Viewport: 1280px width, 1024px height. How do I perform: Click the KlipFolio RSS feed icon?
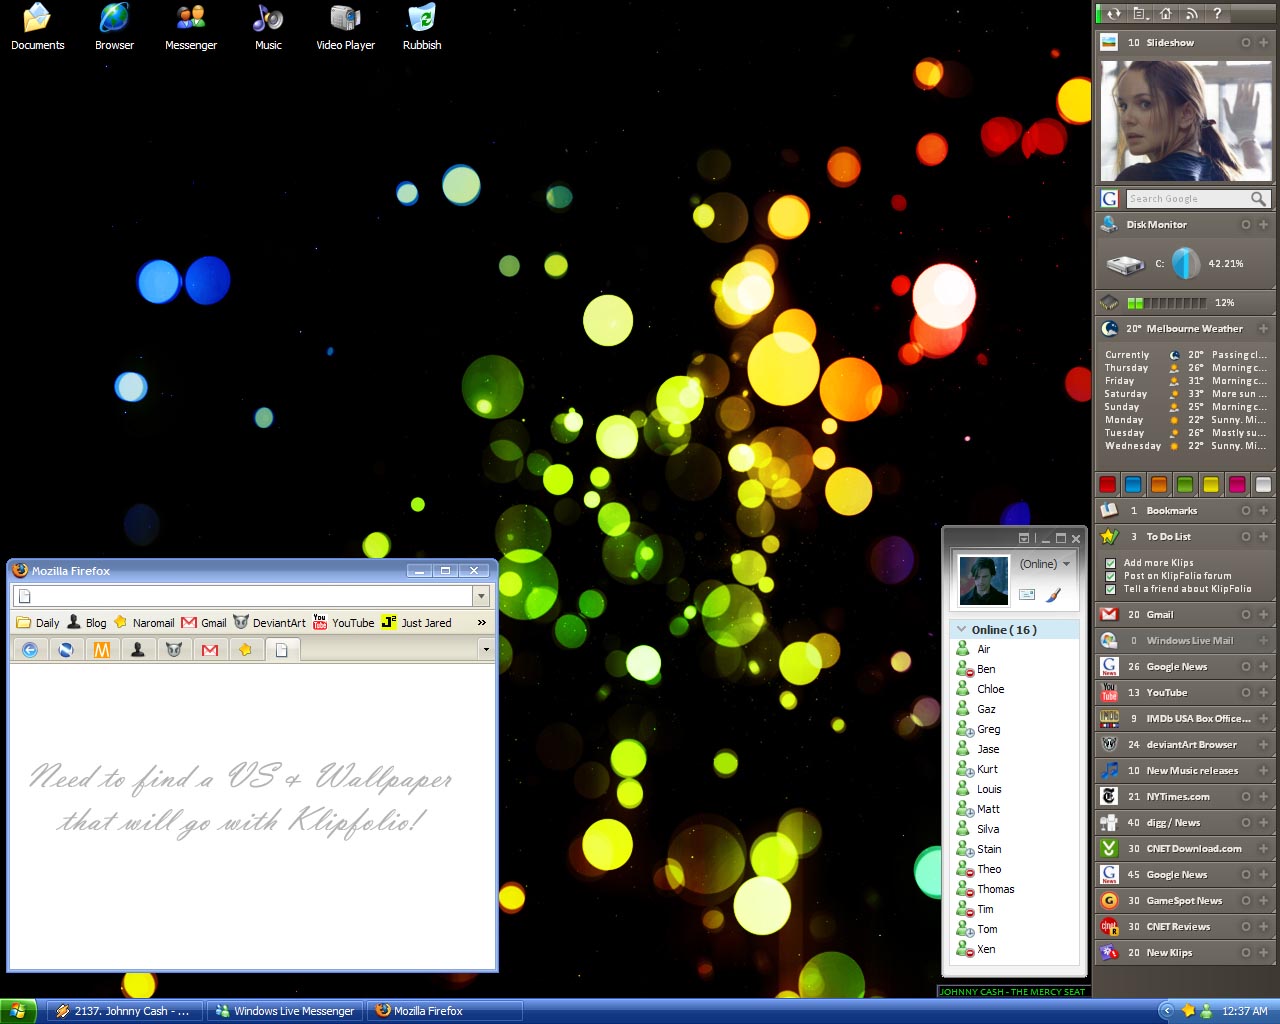(1191, 13)
